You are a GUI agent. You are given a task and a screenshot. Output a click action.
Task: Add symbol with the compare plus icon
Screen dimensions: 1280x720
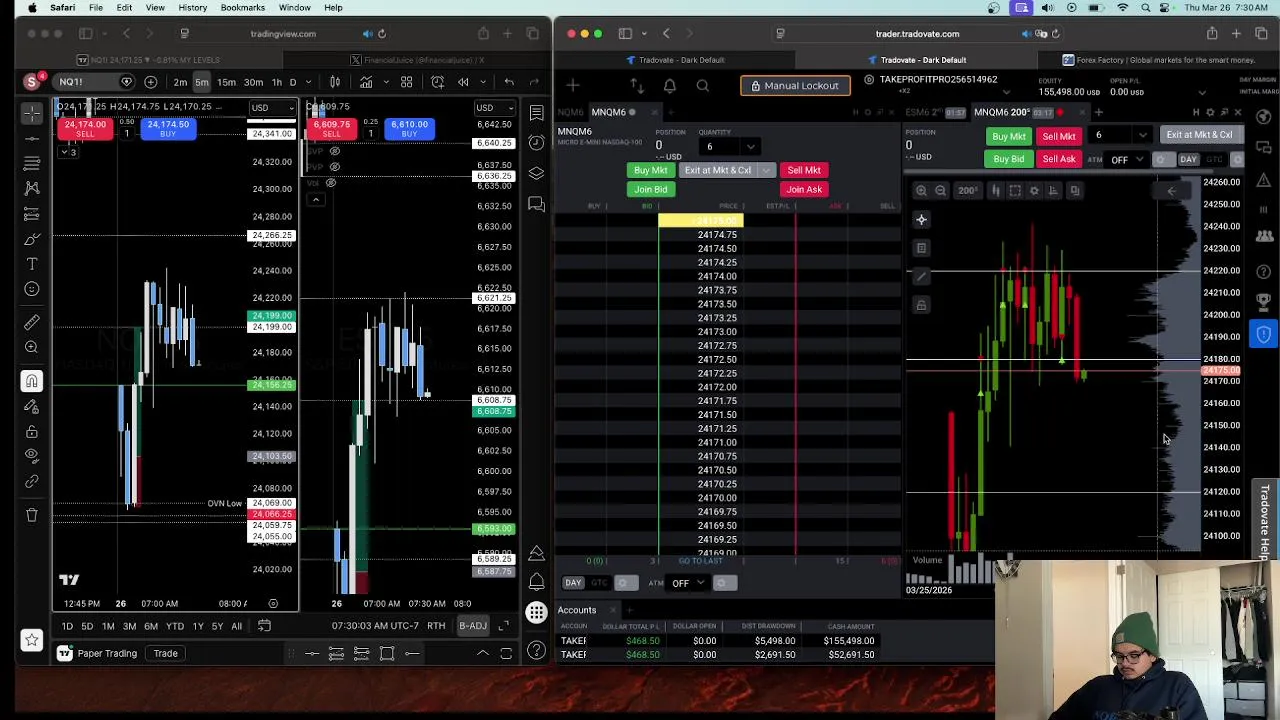click(150, 82)
